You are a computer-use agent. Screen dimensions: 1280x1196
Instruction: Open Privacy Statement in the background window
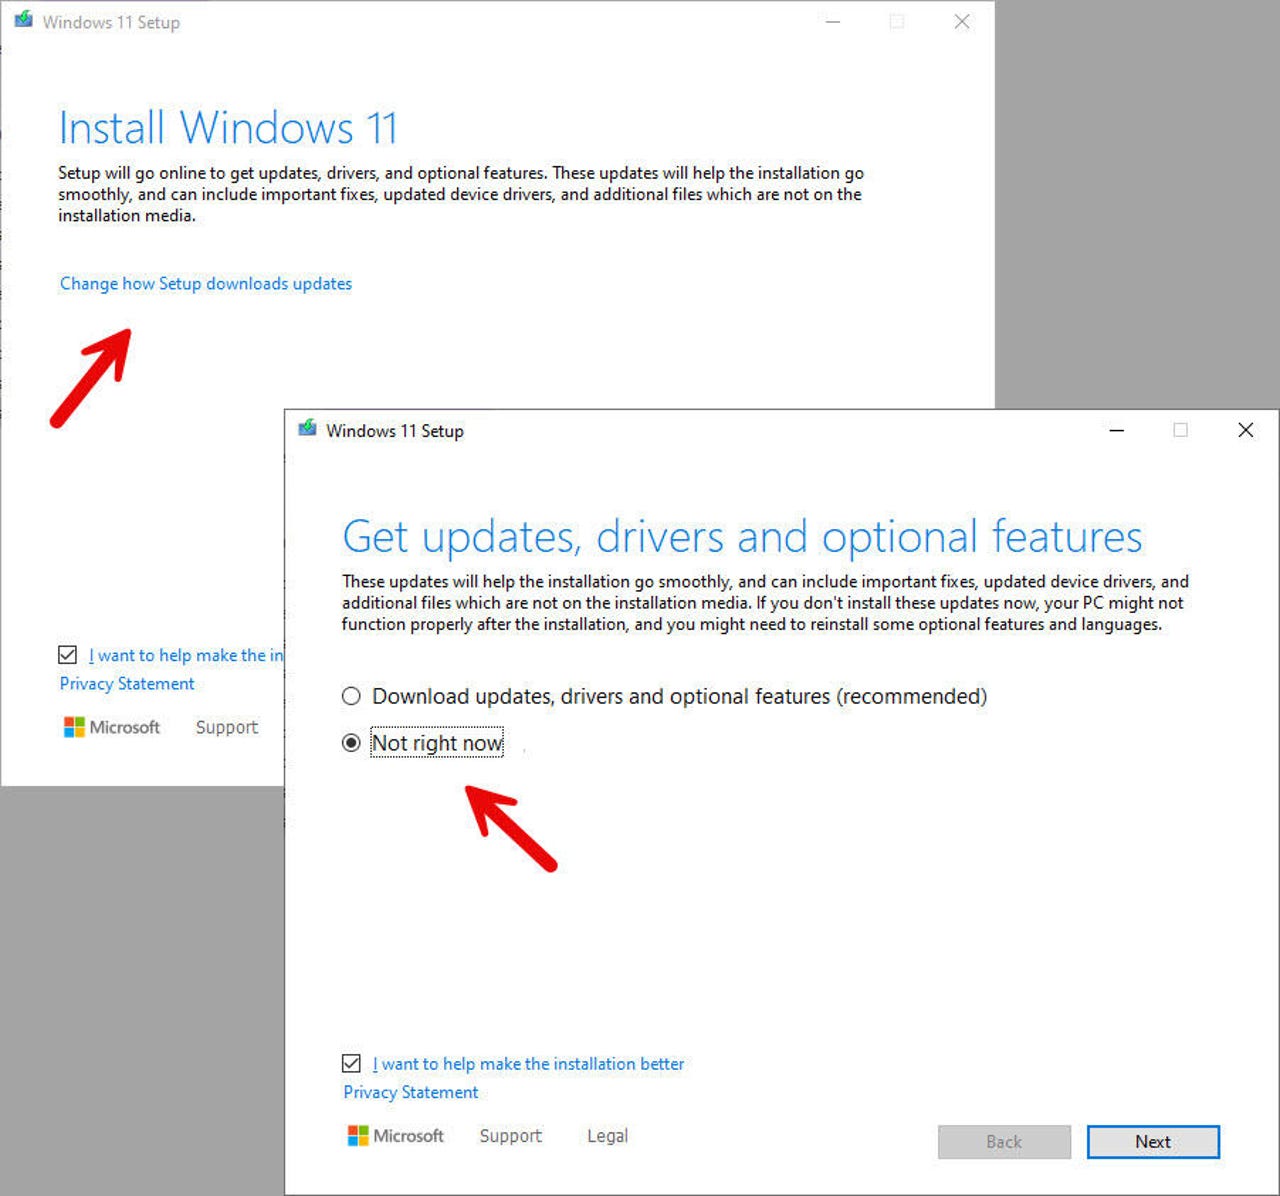(127, 684)
